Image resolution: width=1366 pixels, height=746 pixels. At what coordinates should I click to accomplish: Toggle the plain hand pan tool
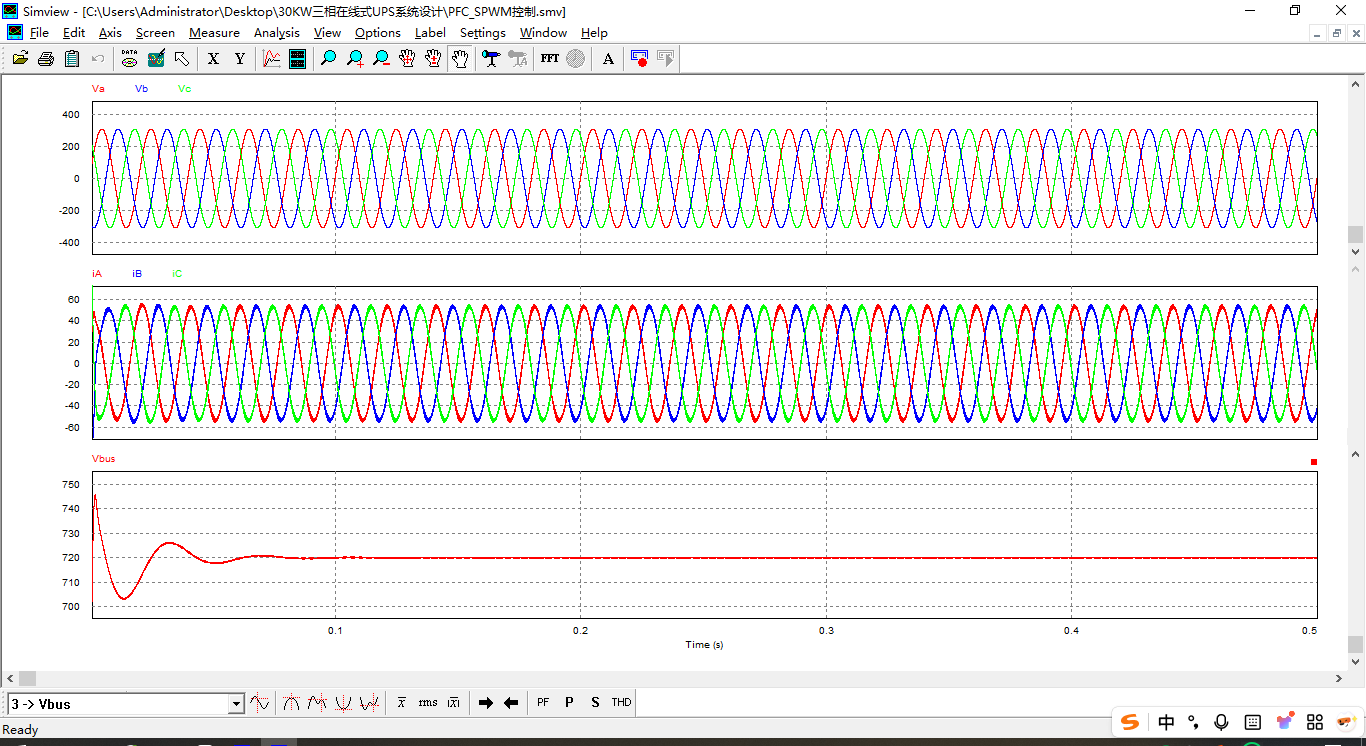459,59
